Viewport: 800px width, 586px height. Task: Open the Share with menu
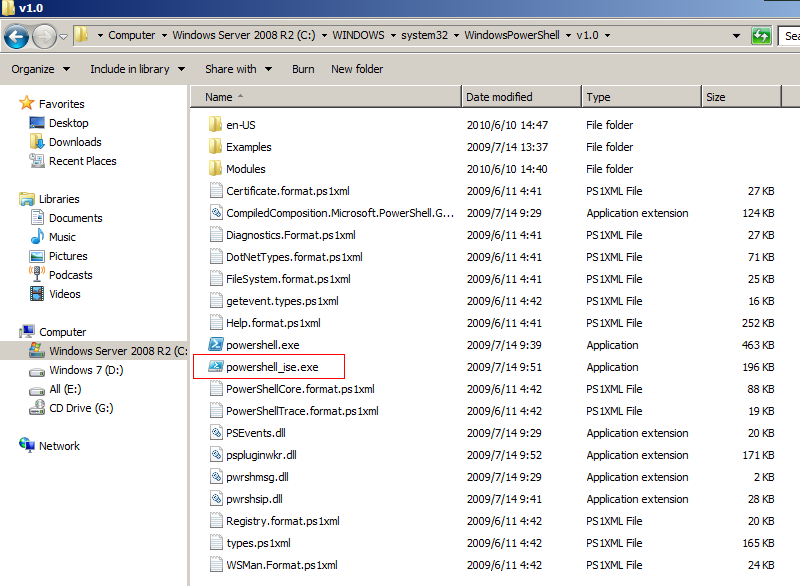(238, 69)
